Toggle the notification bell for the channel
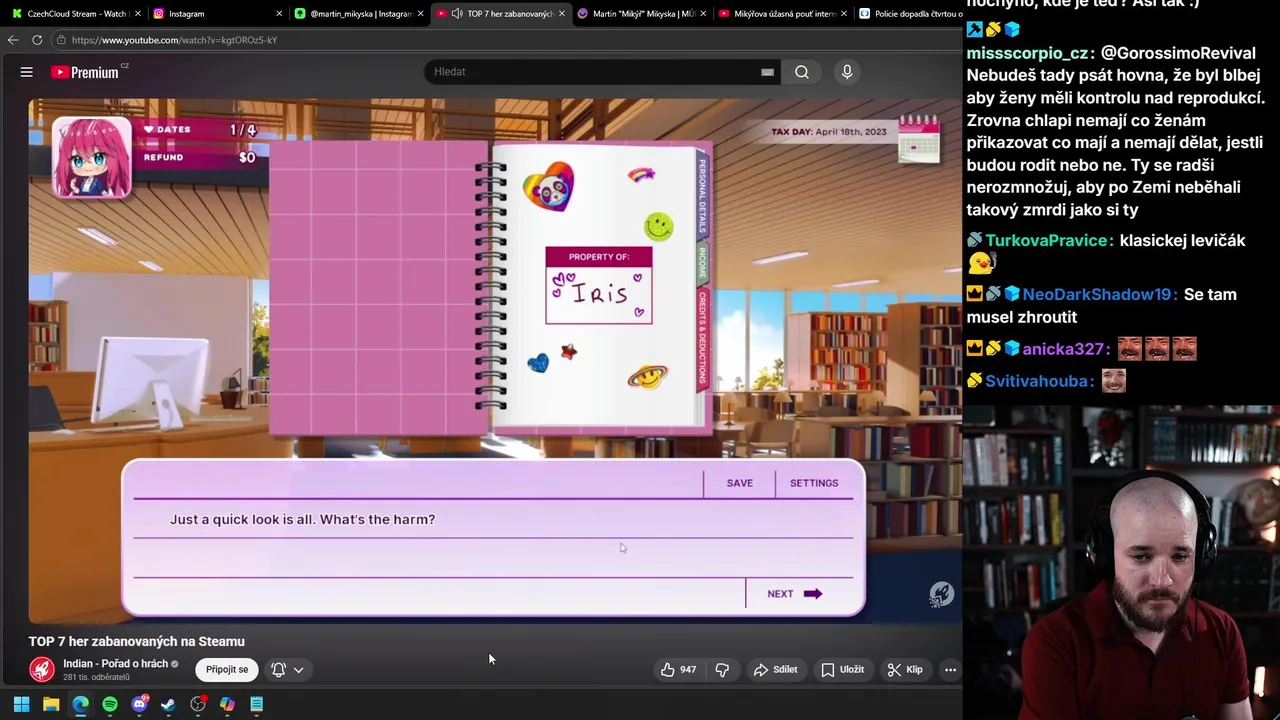The width and height of the screenshot is (1280, 720). point(279,669)
